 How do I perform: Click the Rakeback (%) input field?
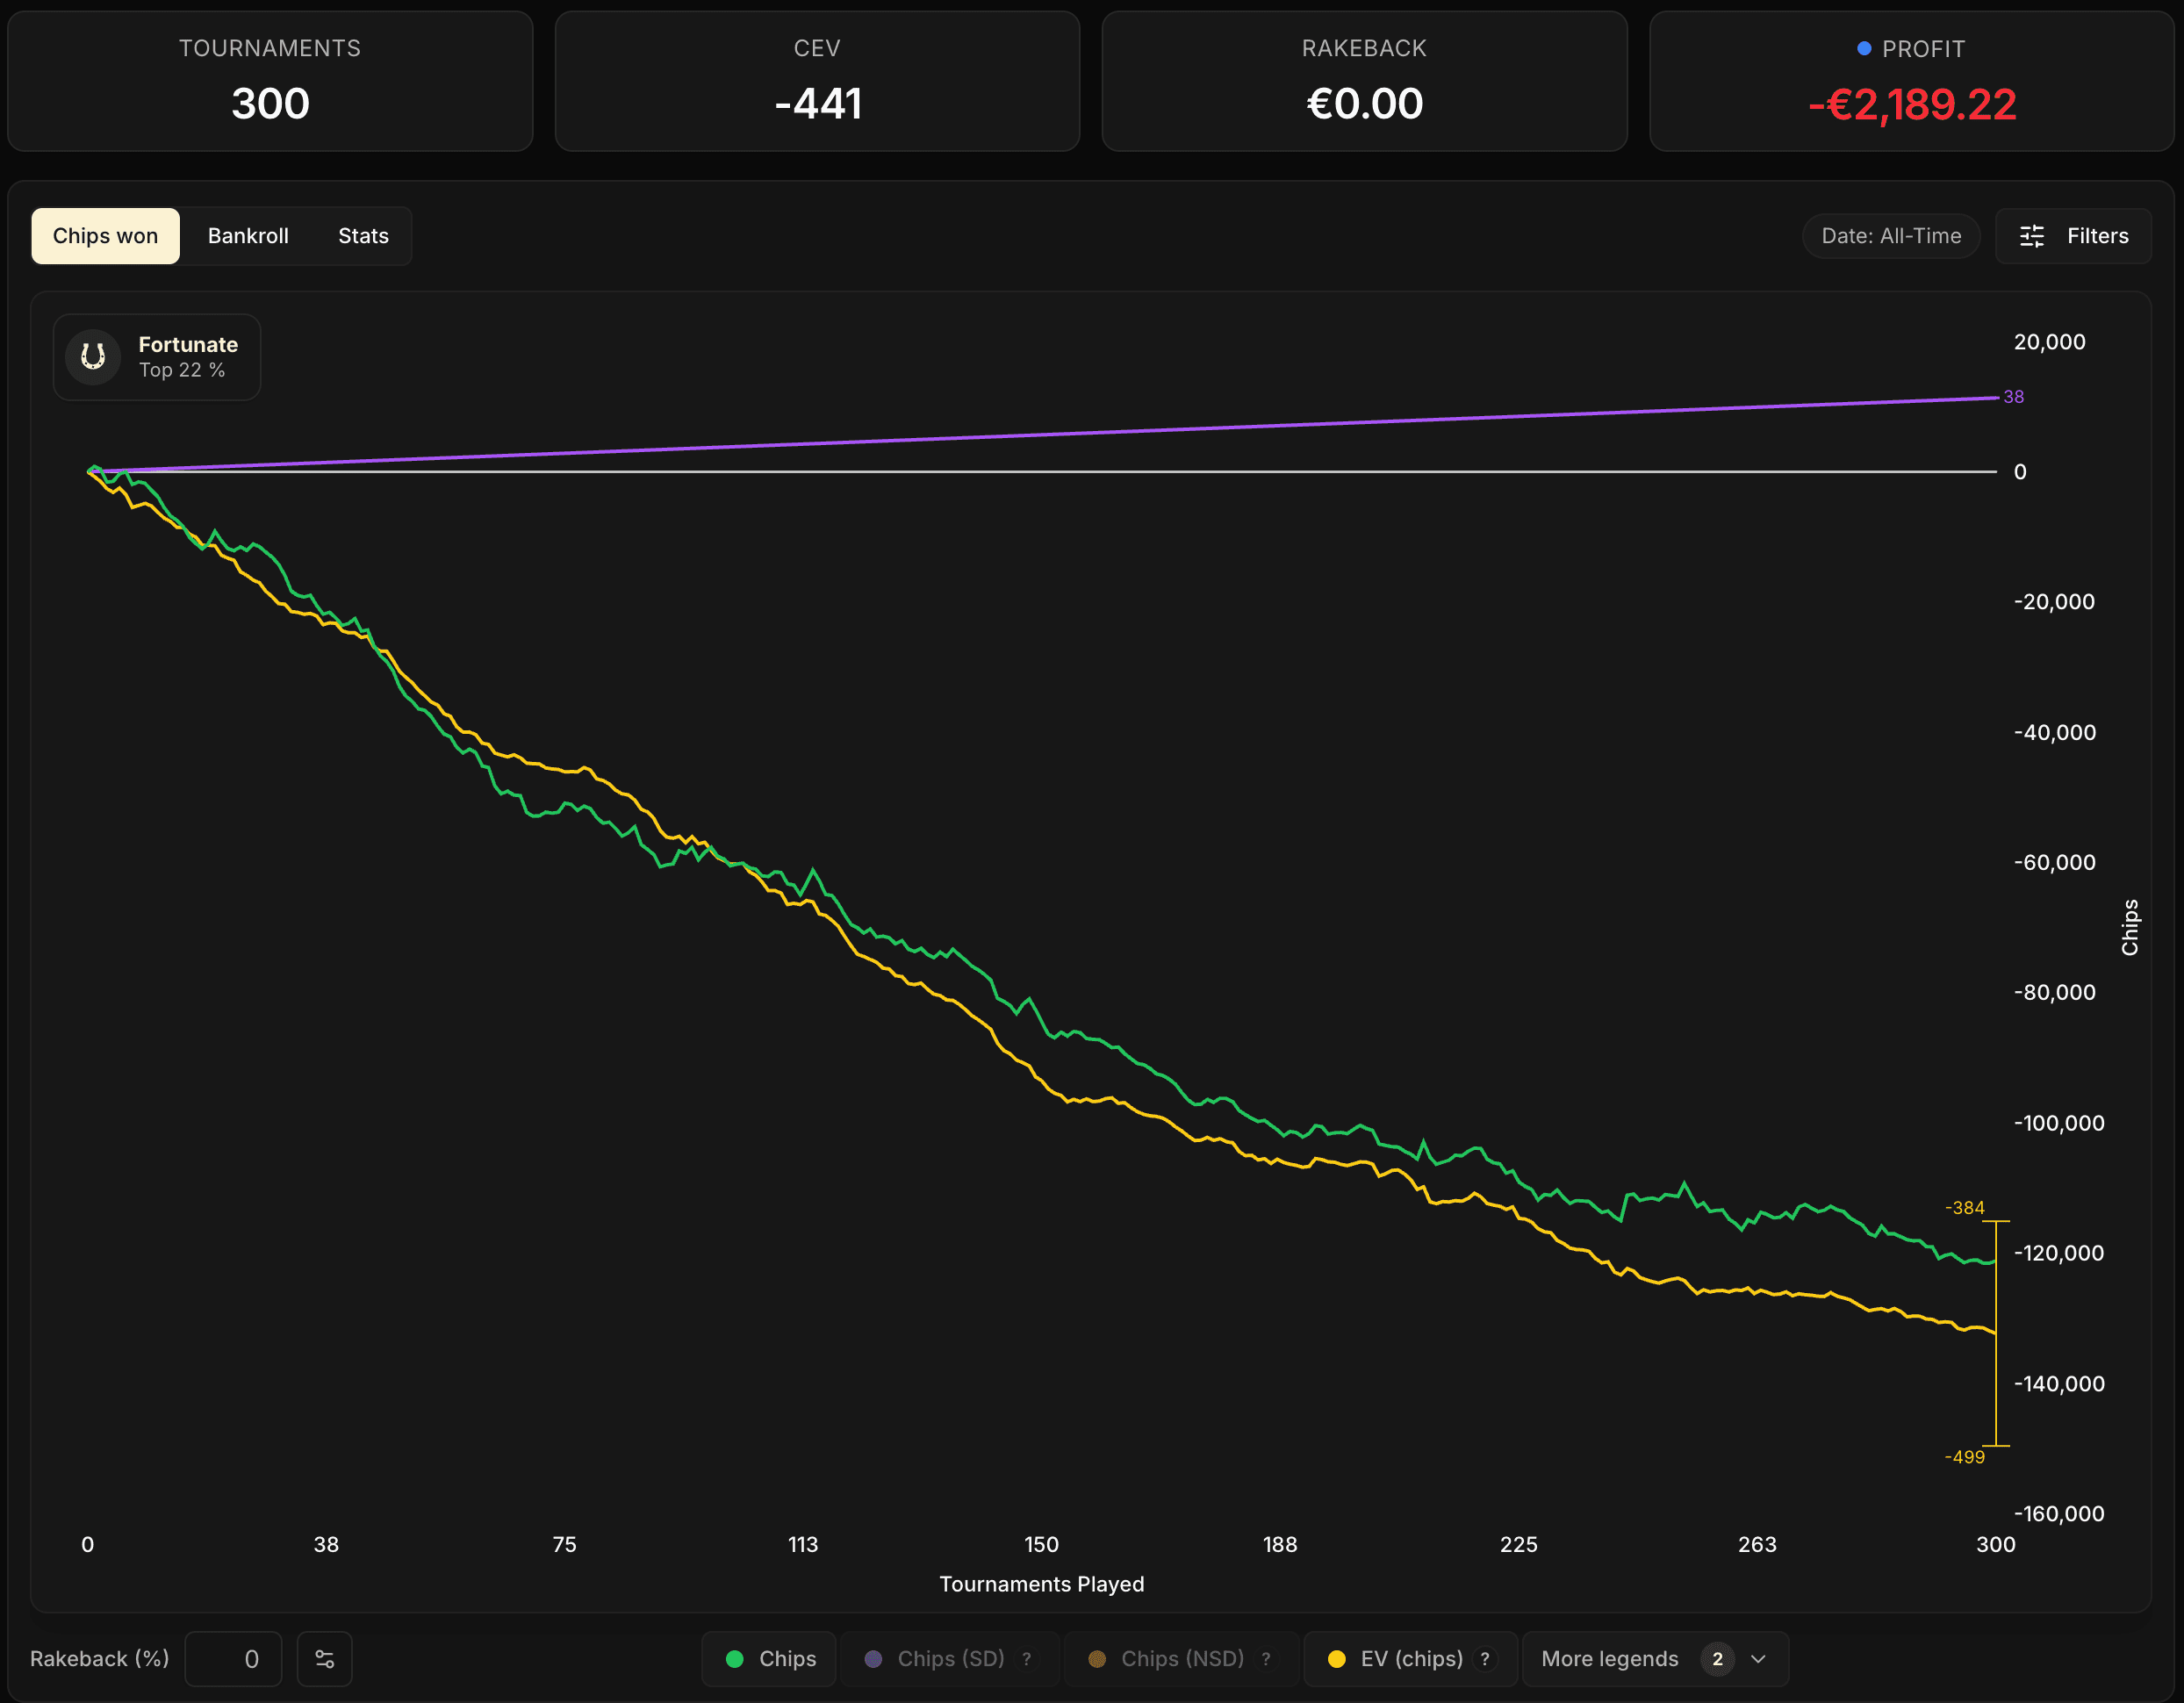(x=233, y=1659)
